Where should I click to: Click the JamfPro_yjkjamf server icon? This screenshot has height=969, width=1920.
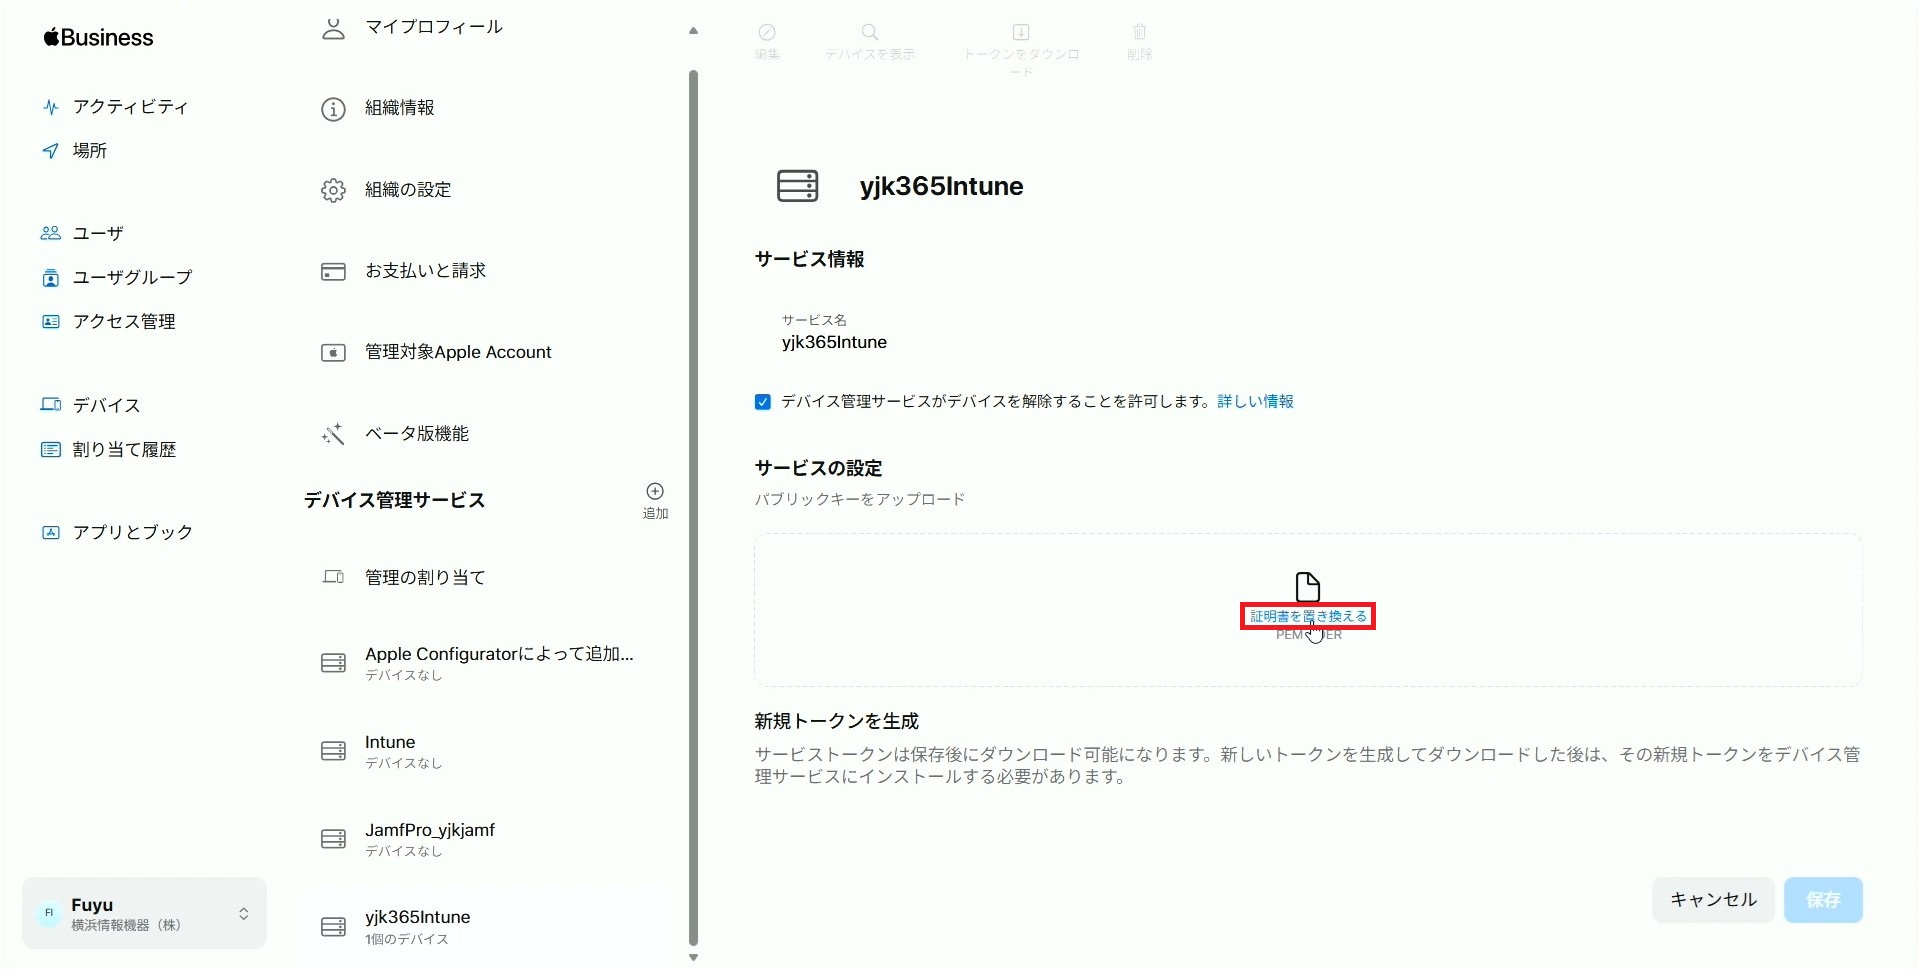333,839
